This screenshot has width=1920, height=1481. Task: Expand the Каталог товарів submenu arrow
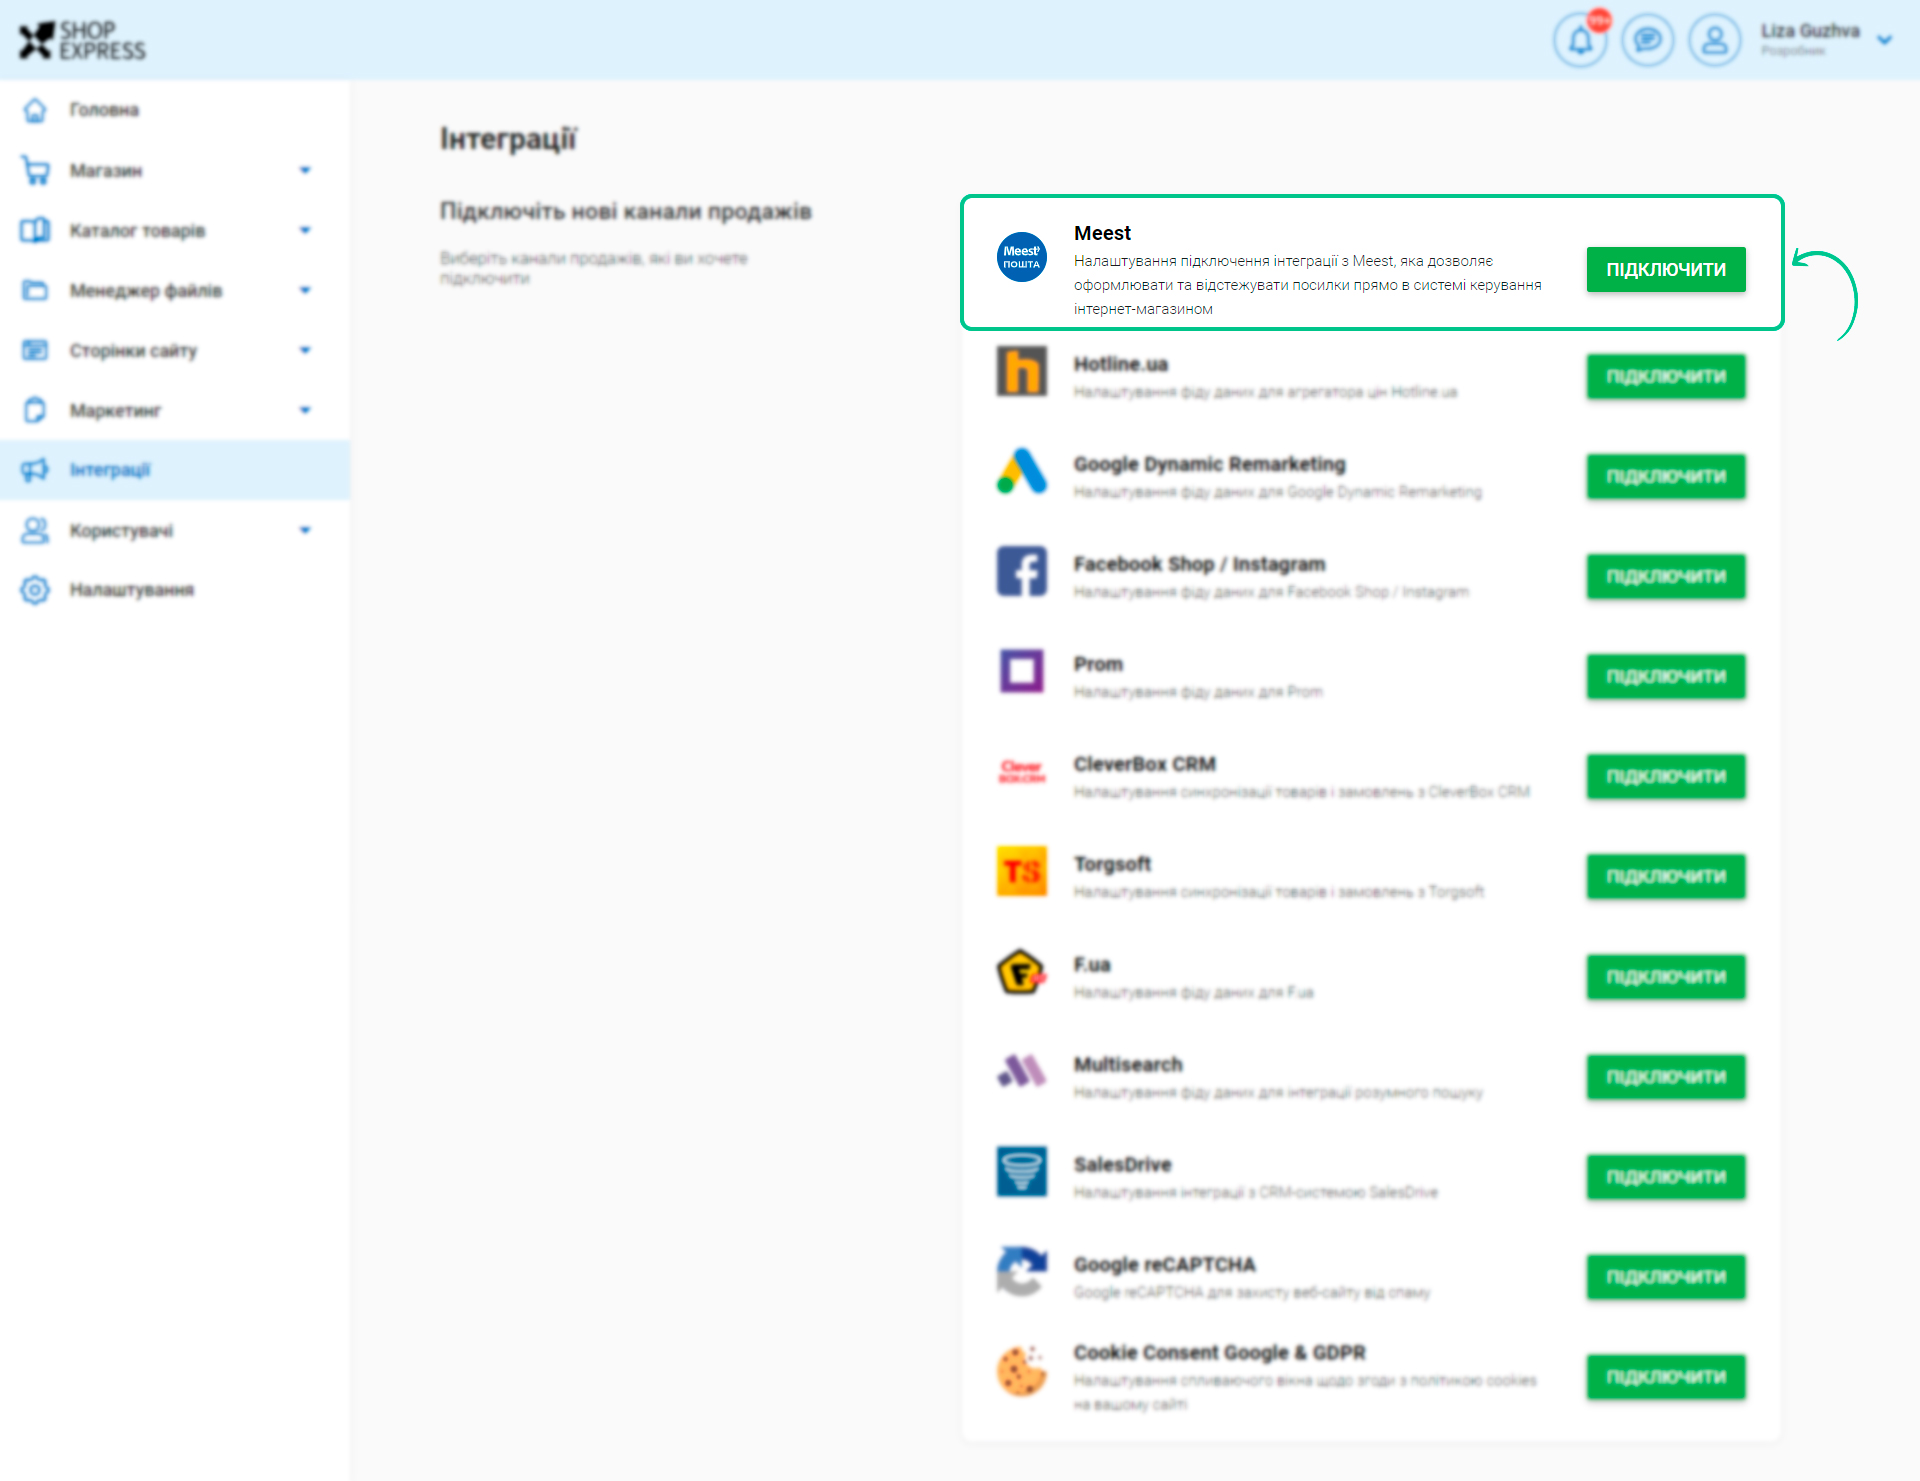point(305,231)
